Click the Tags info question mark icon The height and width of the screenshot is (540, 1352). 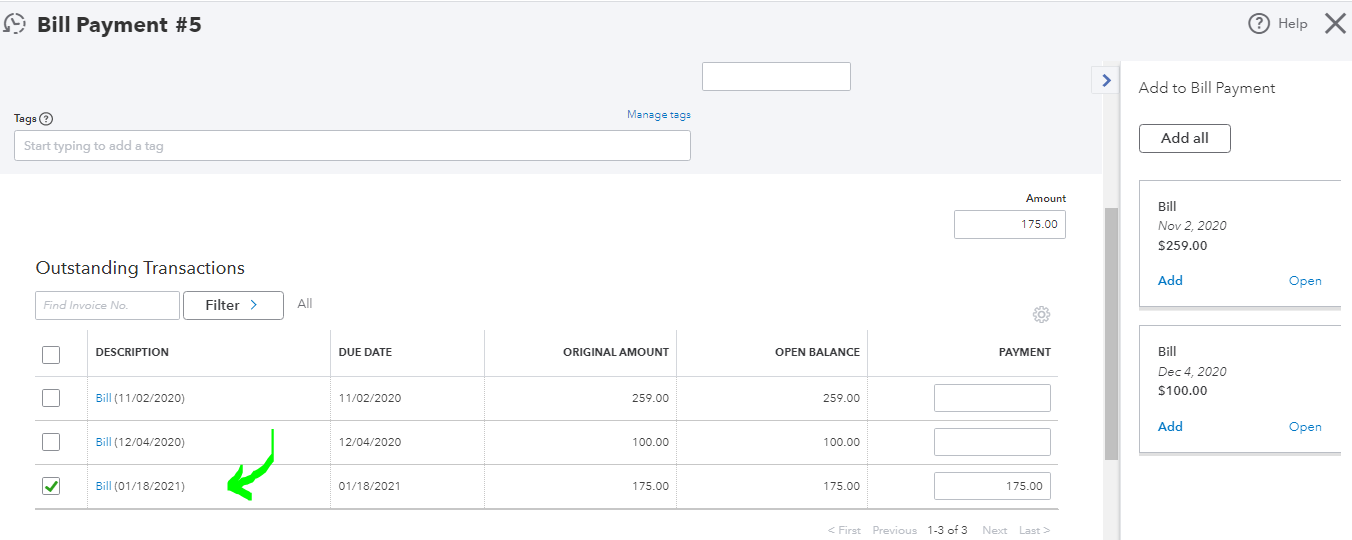46,119
